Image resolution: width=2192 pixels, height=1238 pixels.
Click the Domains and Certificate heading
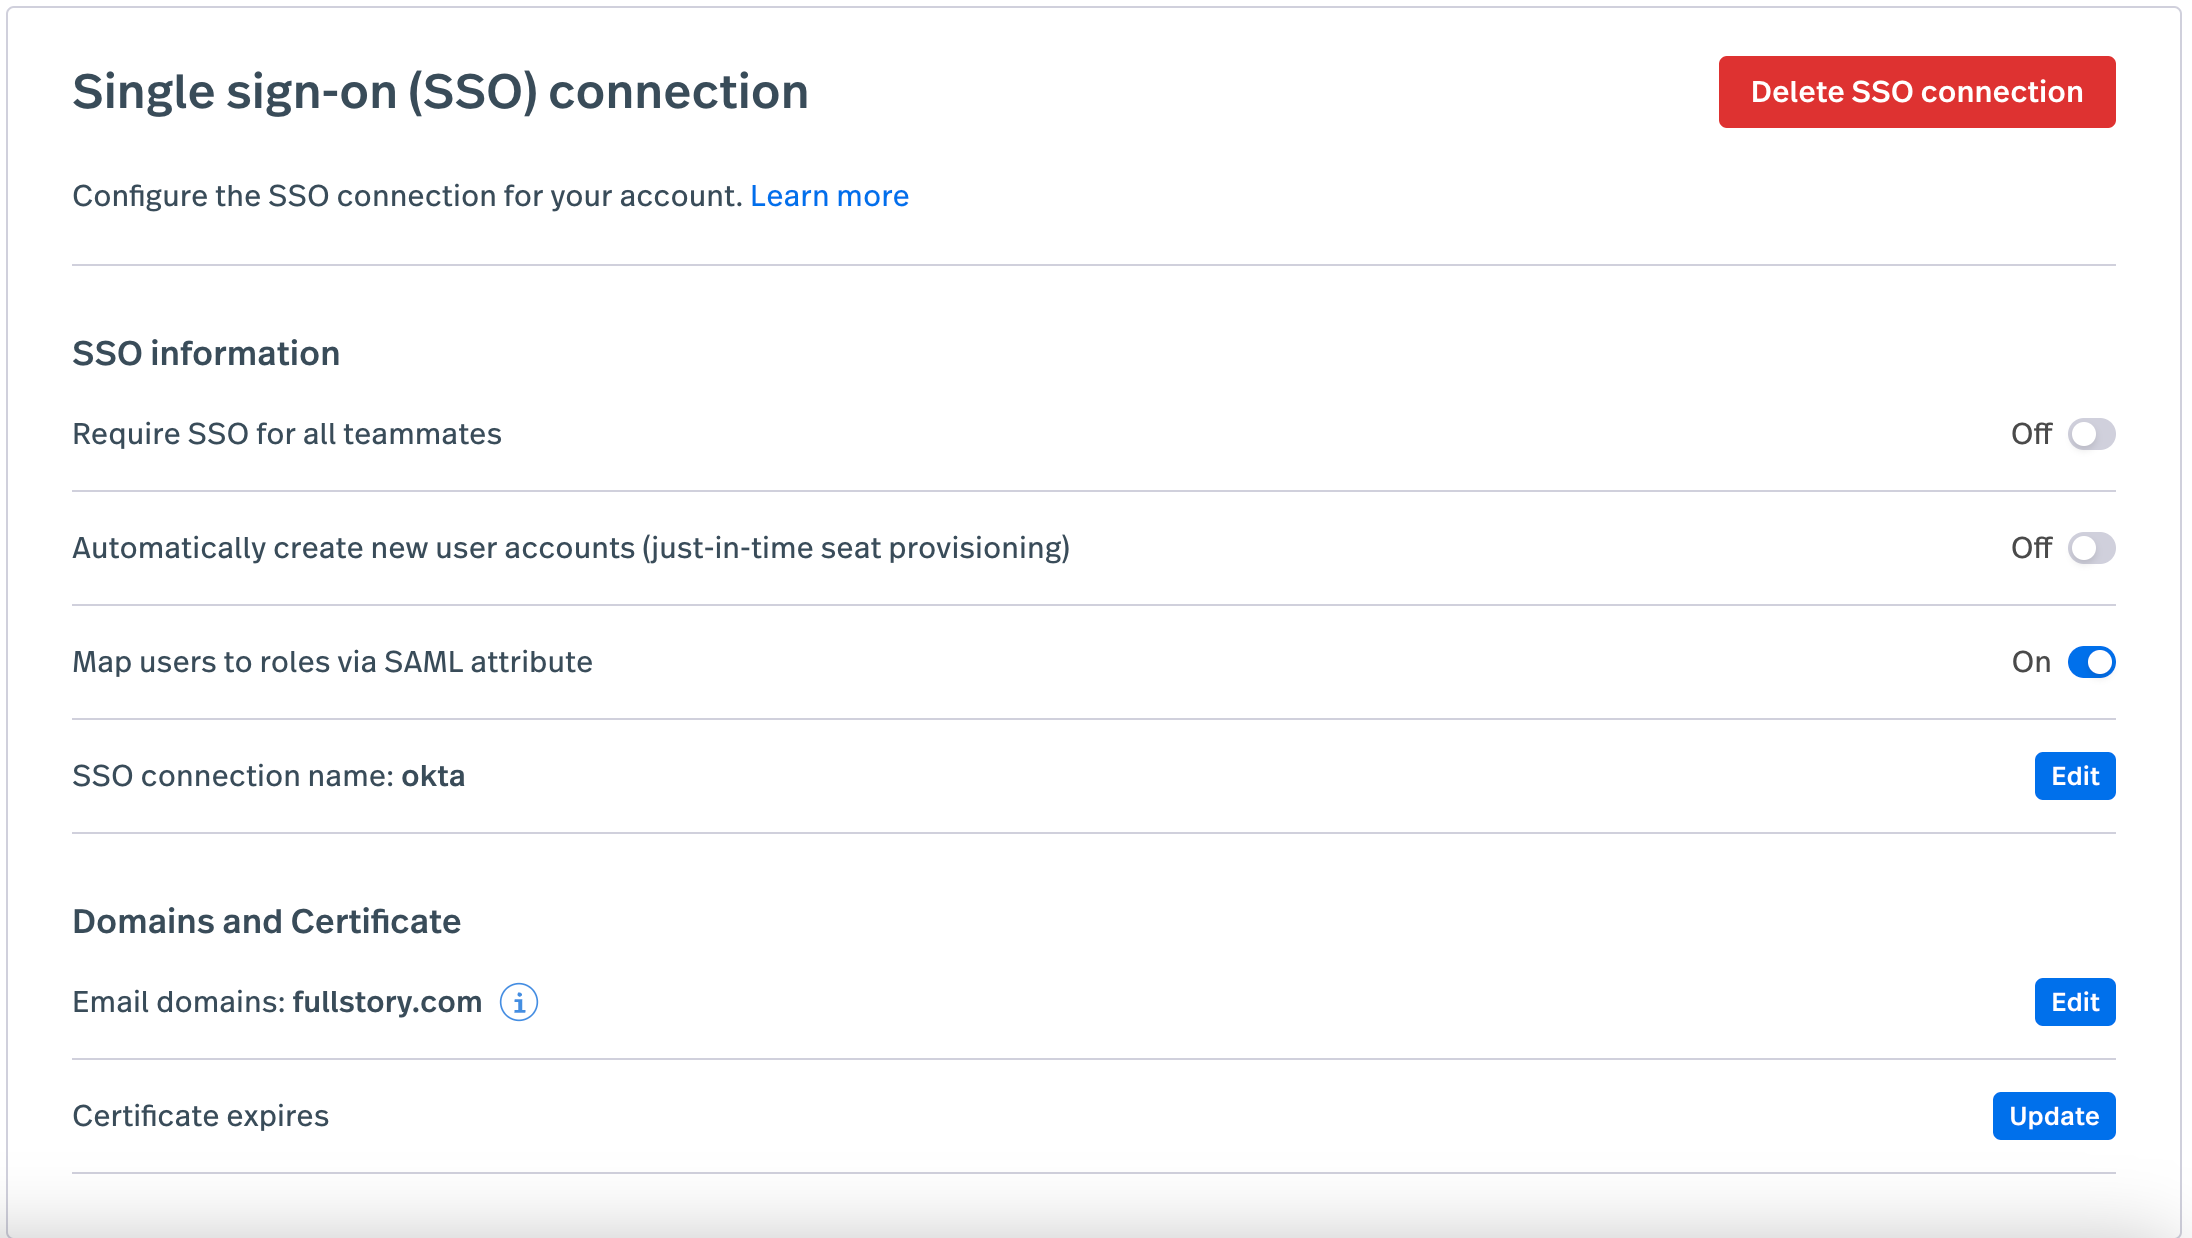pyautogui.click(x=266, y=921)
